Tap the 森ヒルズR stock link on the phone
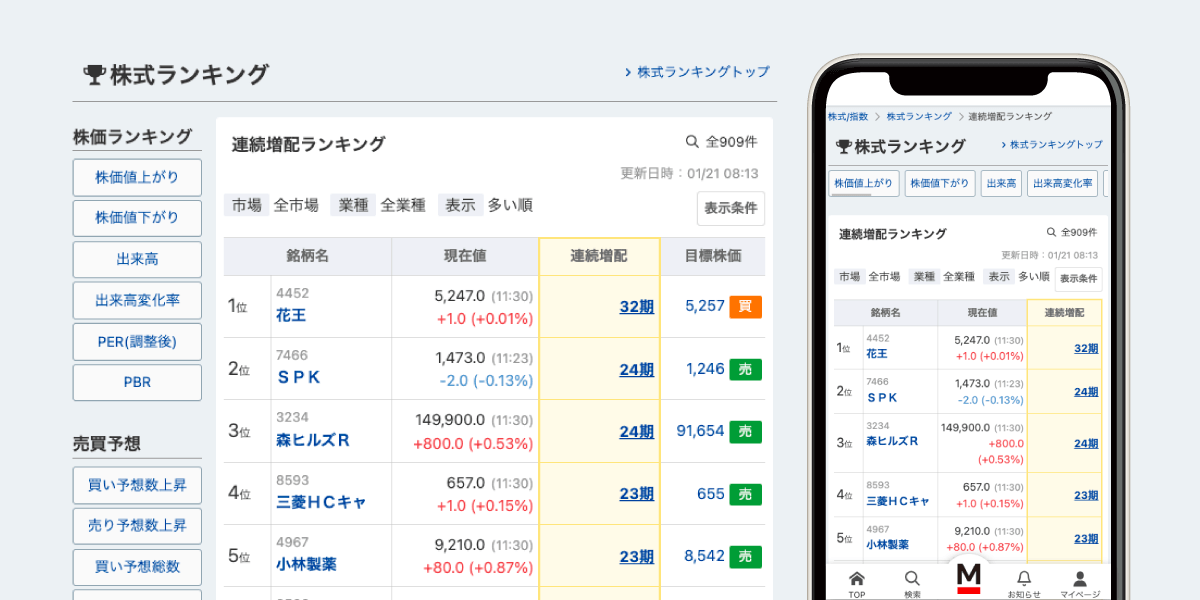 click(892, 441)
